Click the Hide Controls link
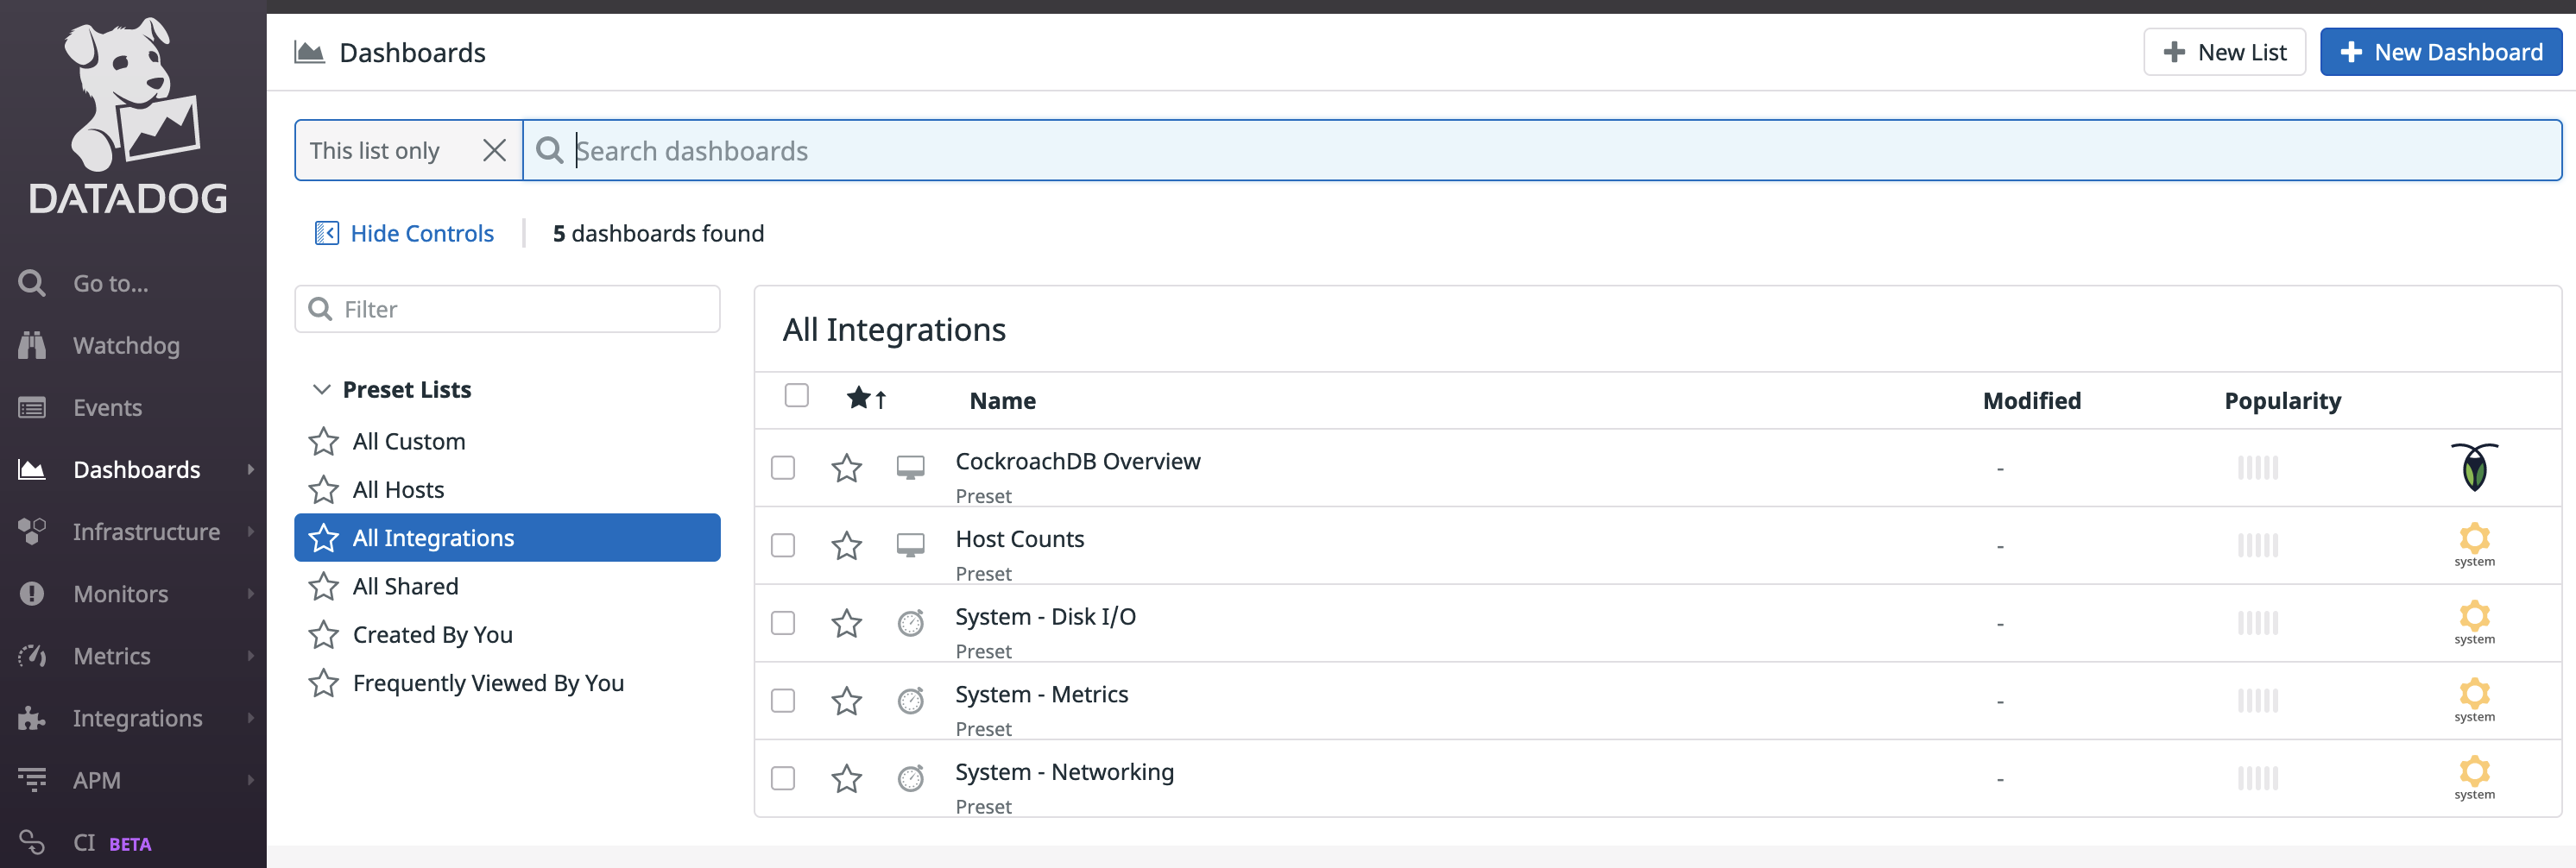 click(x=421, y=233)
